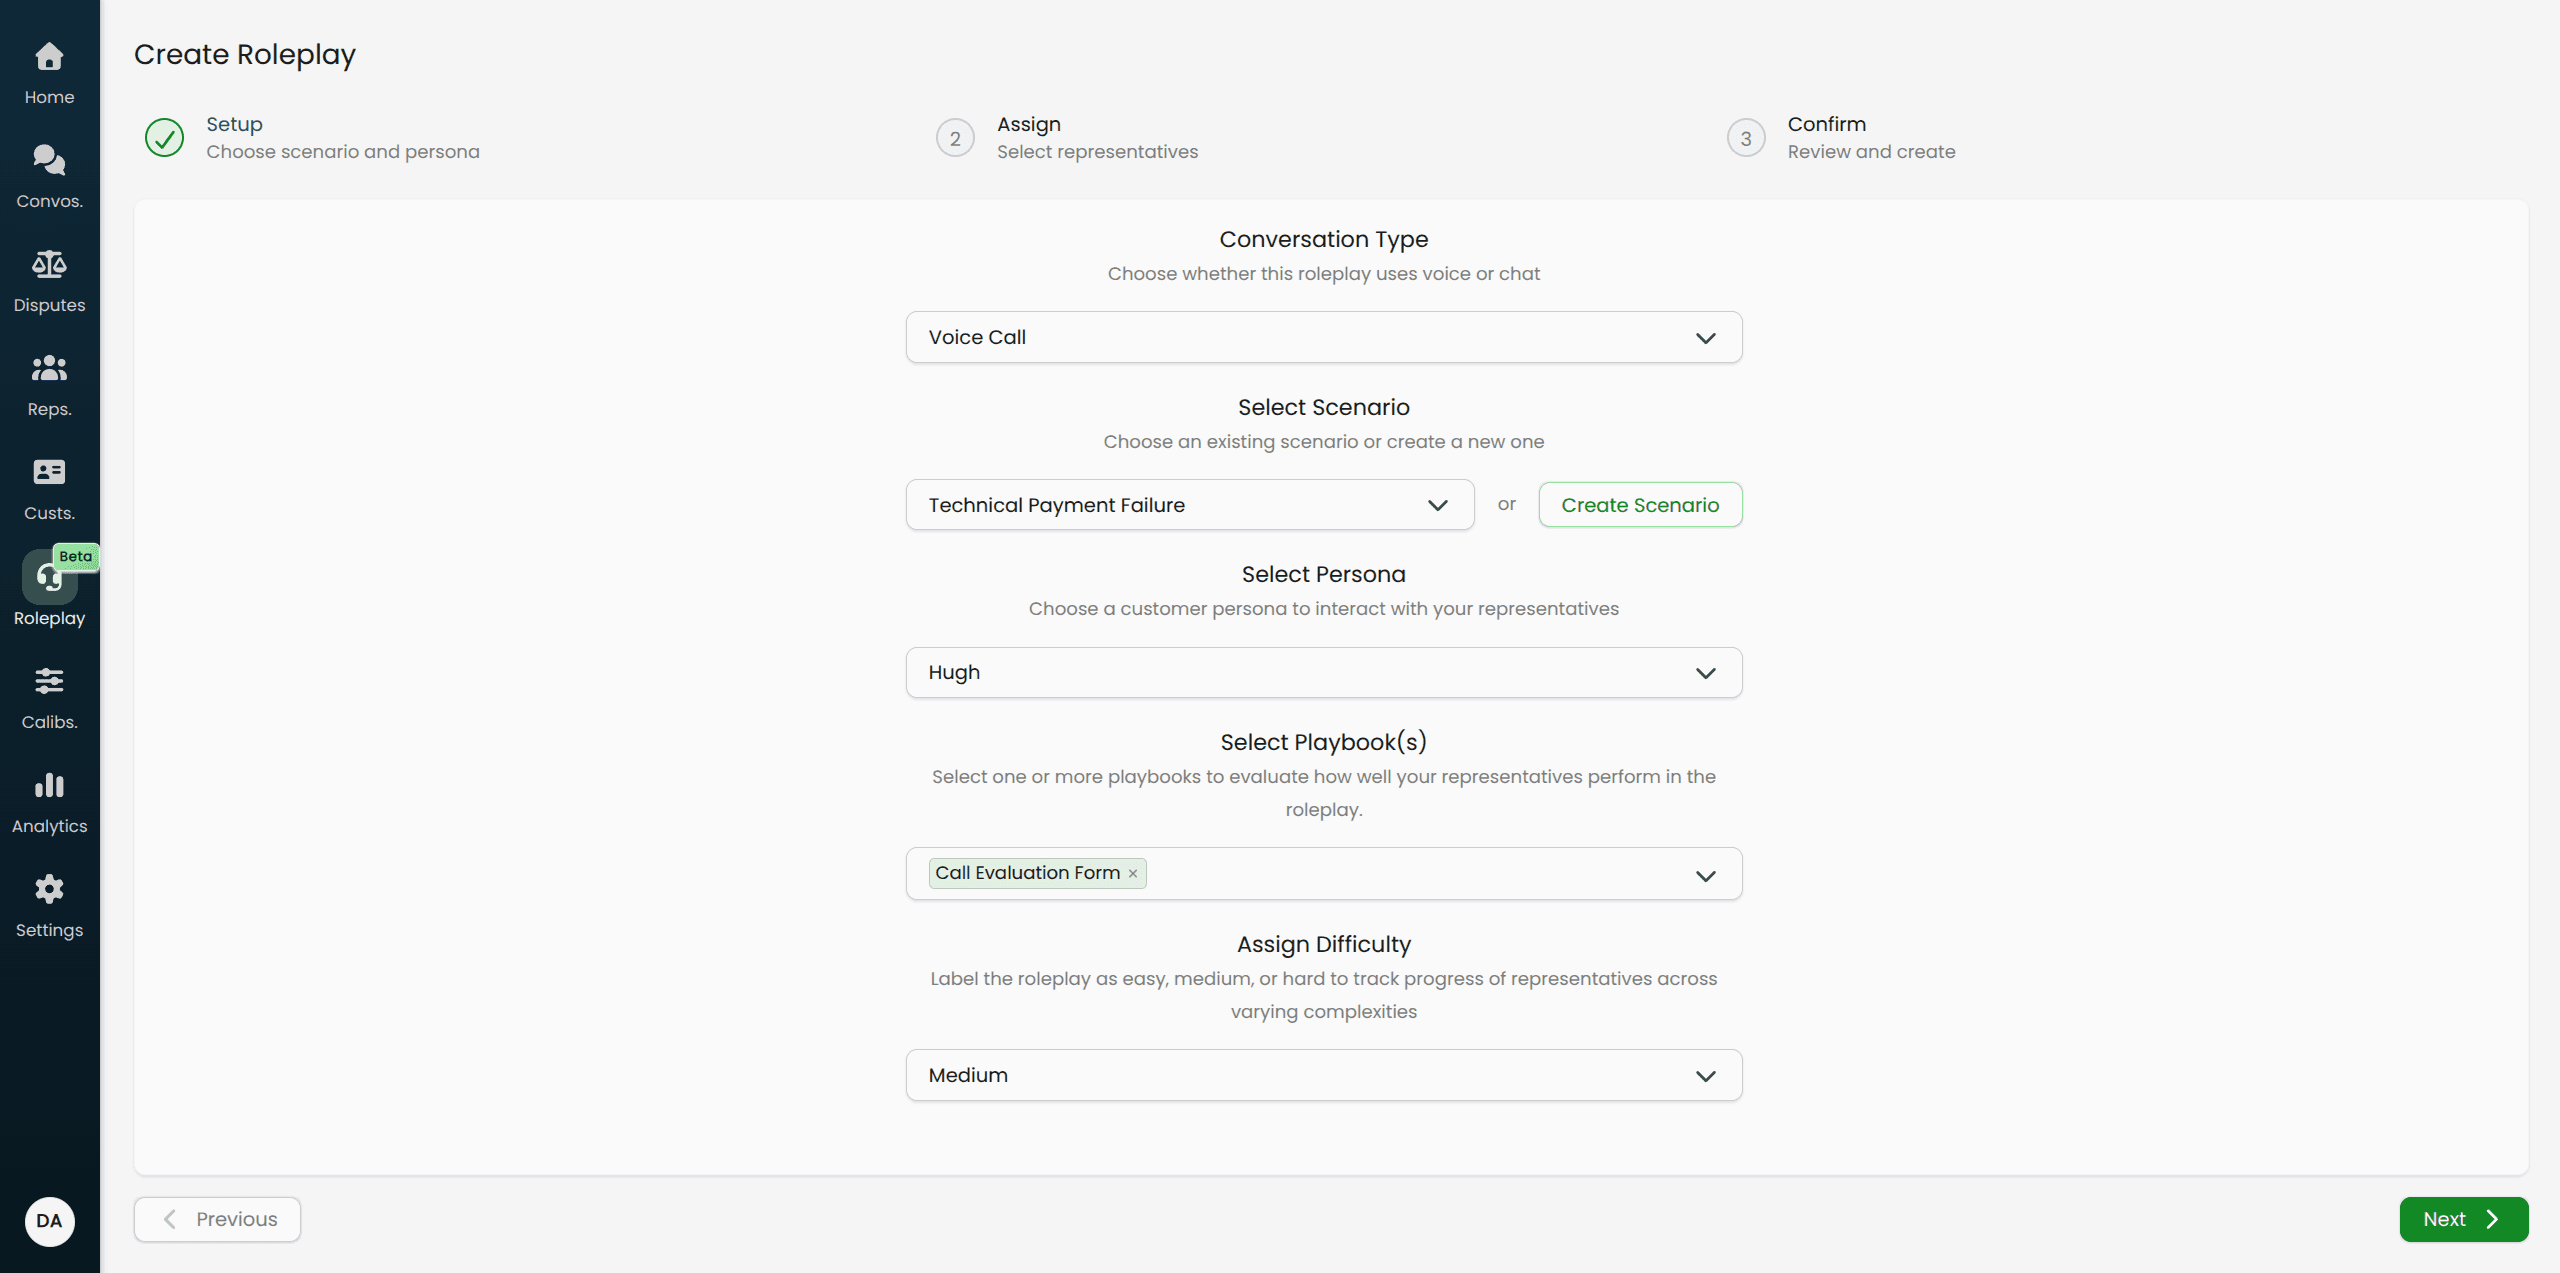Screen dimensions: 2560x1273
Task: Open the Hugh persona dropdown
Action: 1322,672
